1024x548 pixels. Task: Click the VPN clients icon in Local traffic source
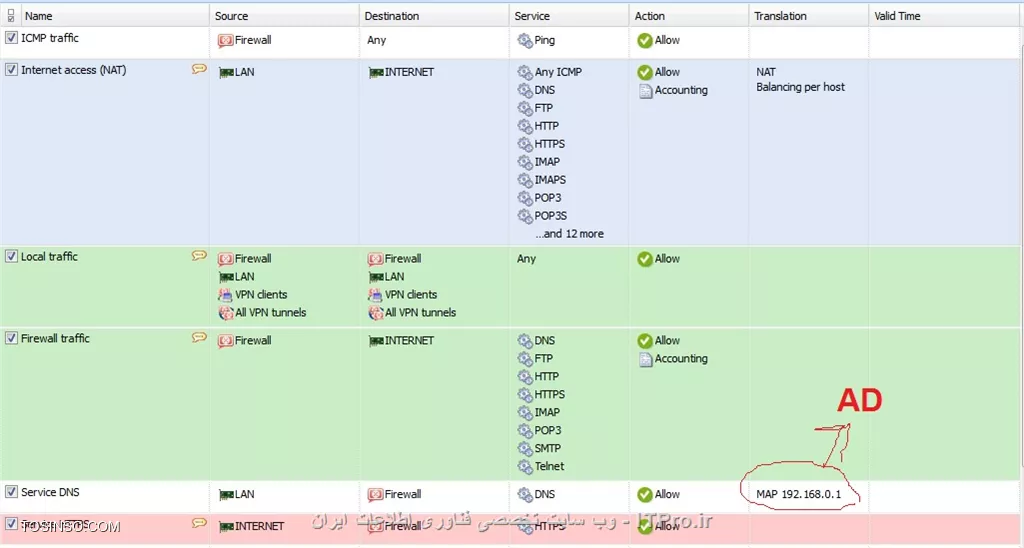click(x=225, y=295)
